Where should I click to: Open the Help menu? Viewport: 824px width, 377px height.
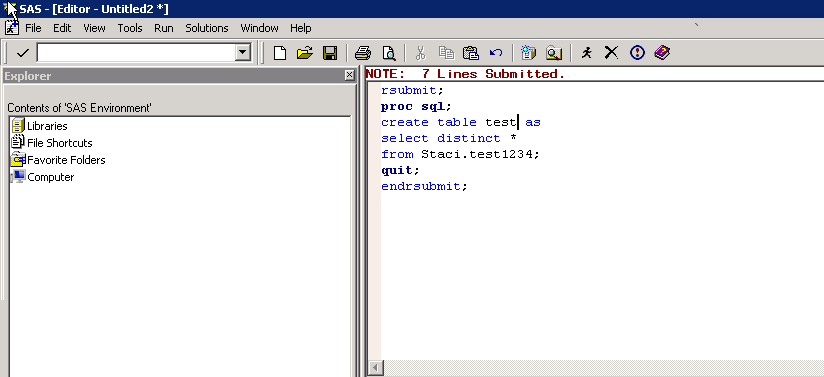click(301, 28)
